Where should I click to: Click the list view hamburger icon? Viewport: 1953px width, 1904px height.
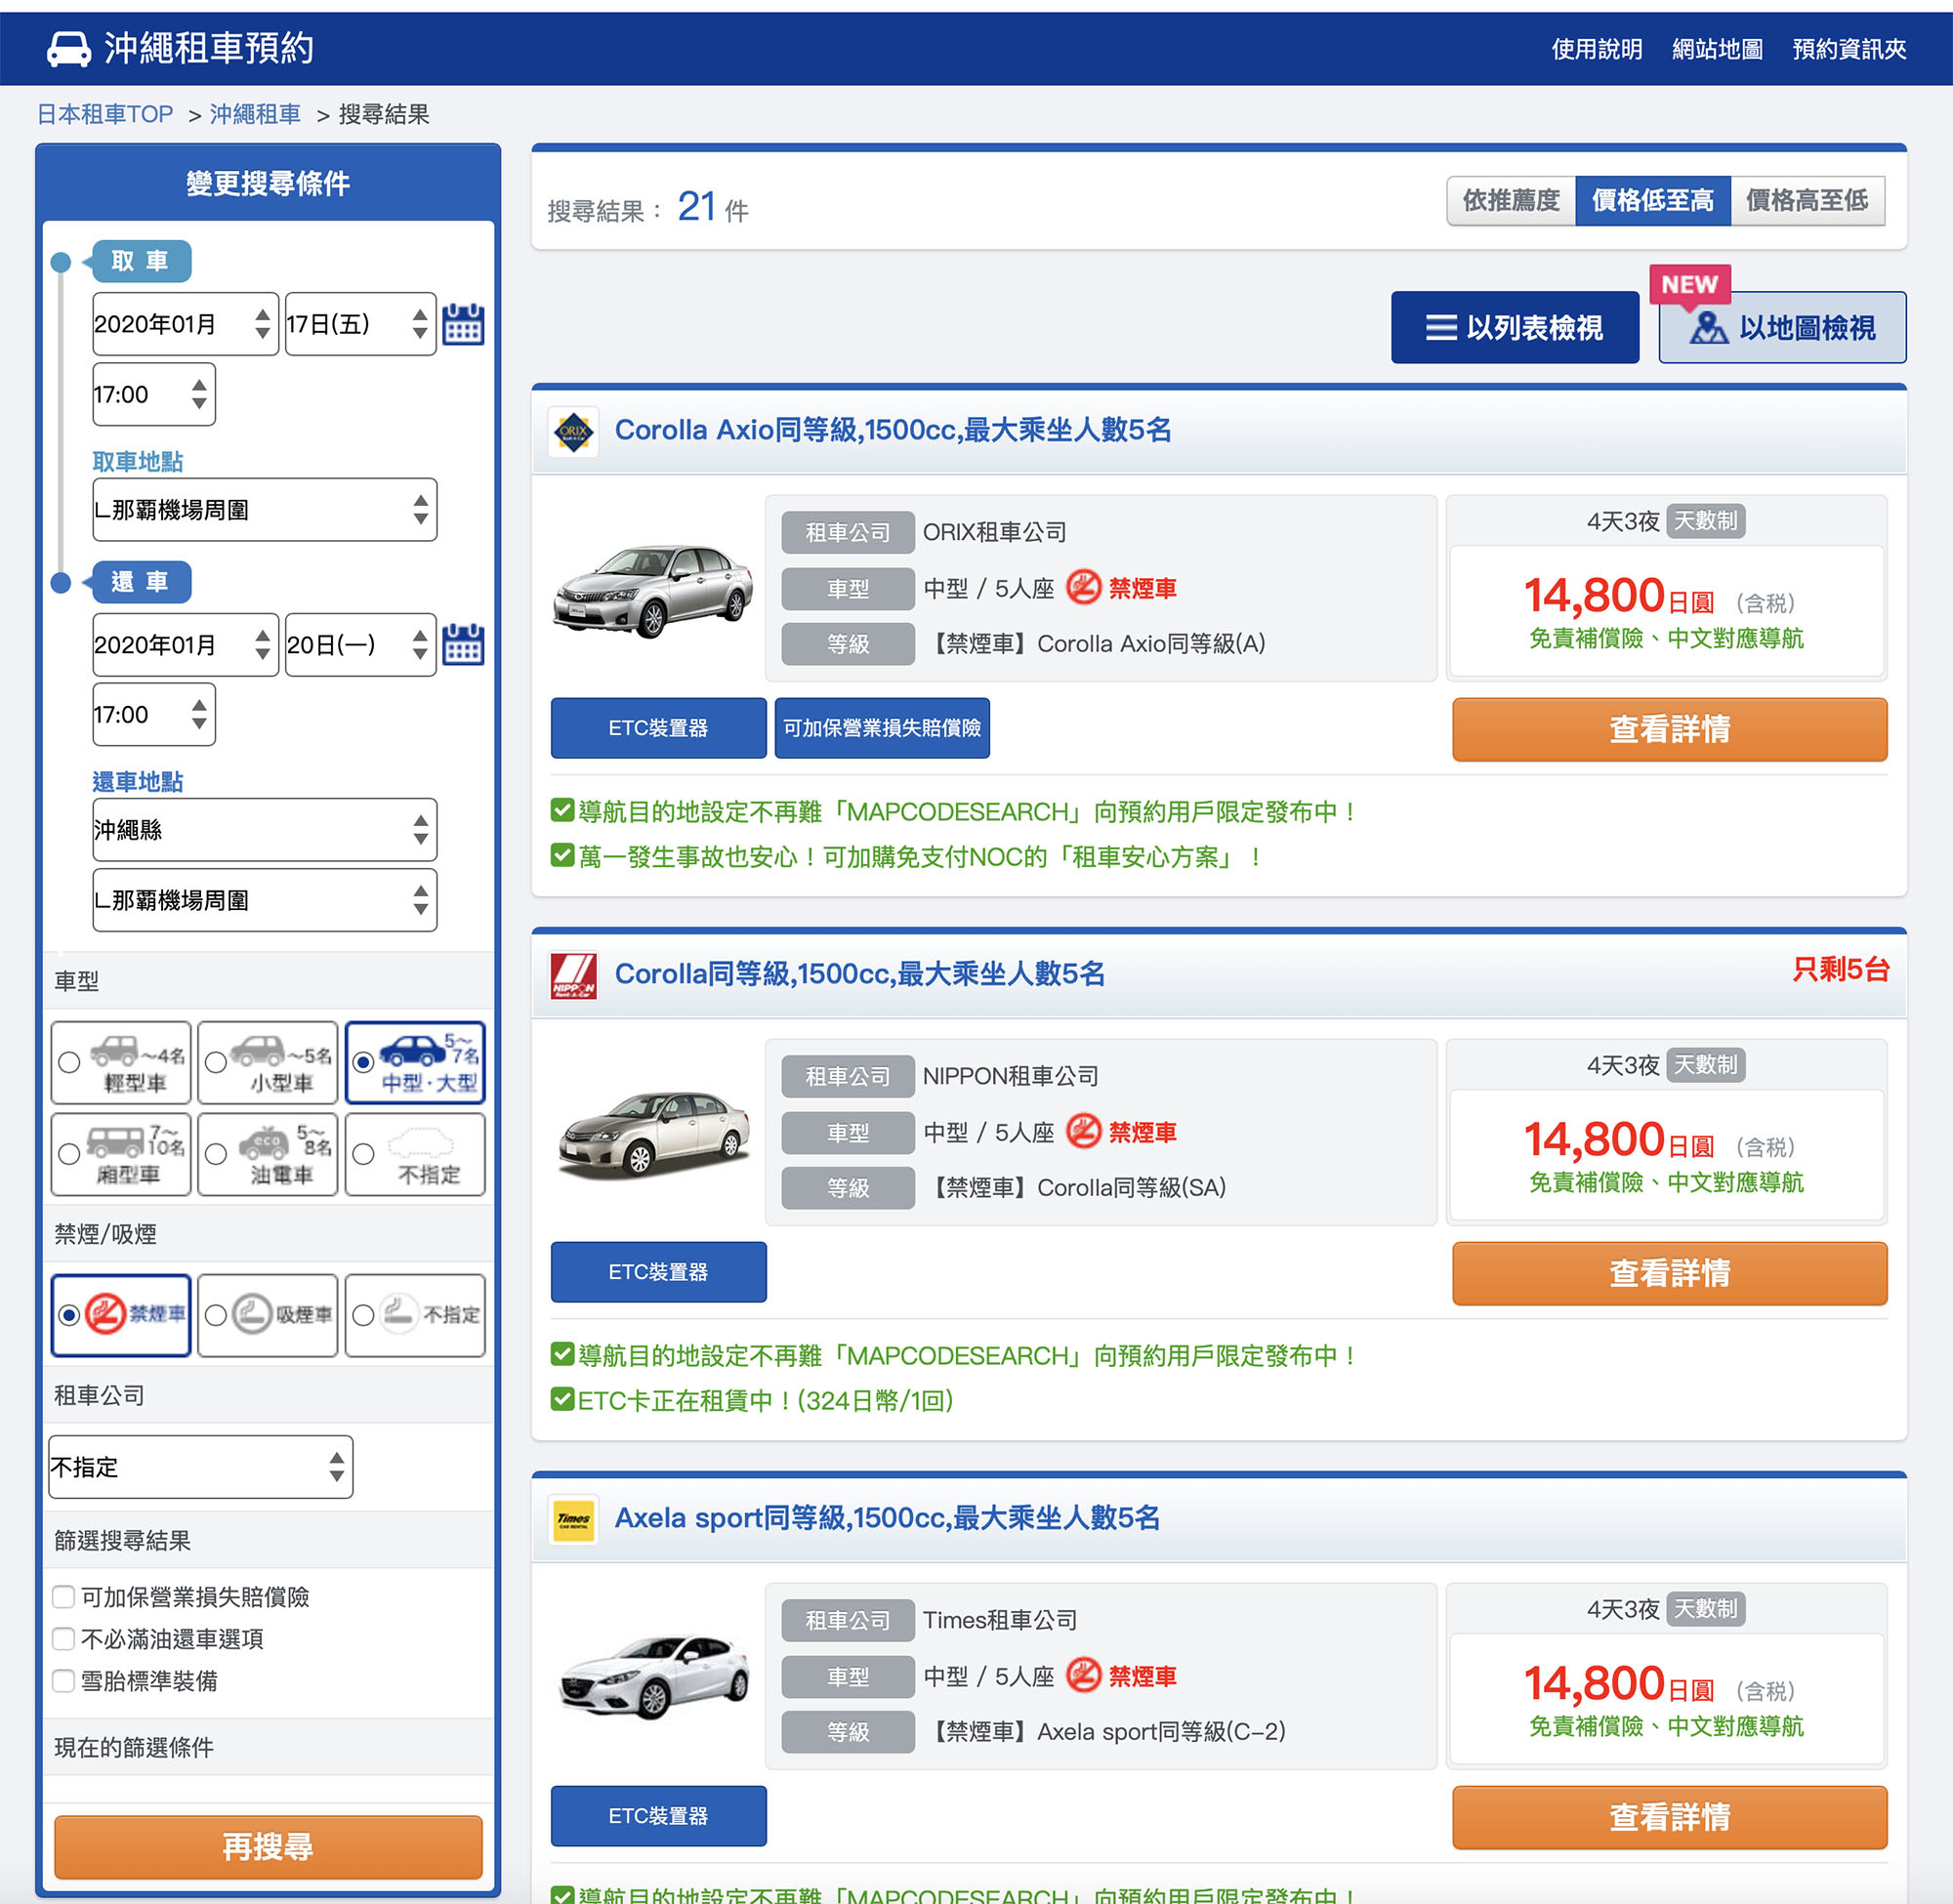tap(1441, 327)
